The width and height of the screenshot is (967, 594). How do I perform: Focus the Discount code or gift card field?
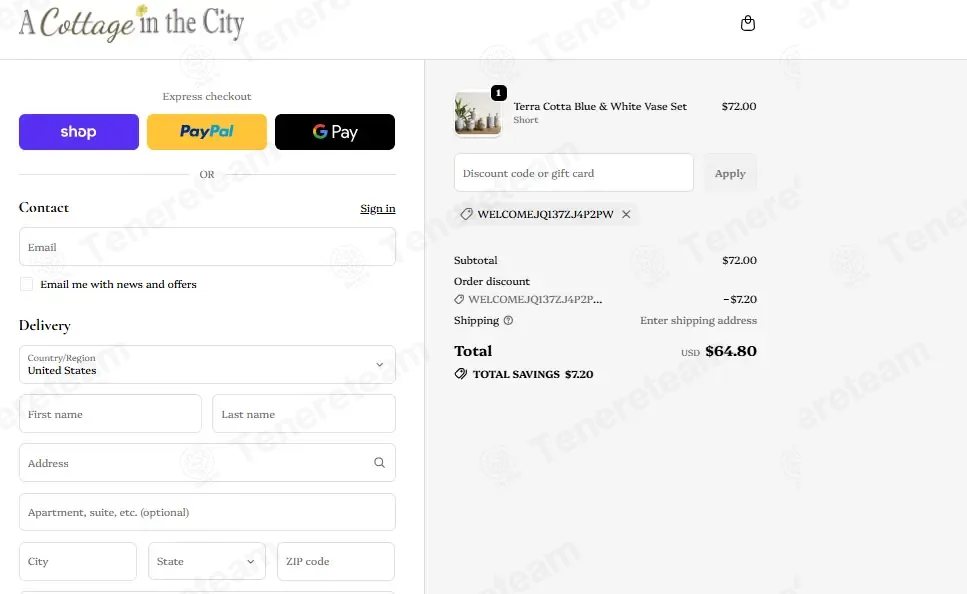point(574,173)
